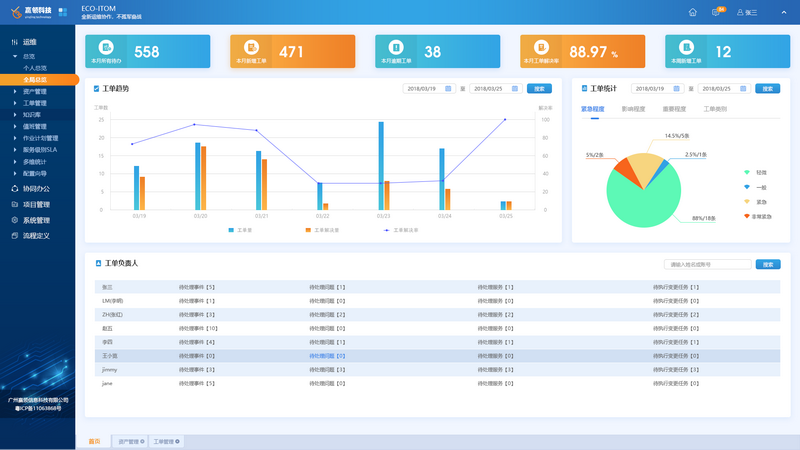Select 全局总览 in sidebar
800x450 pixels.
(39, 80)
